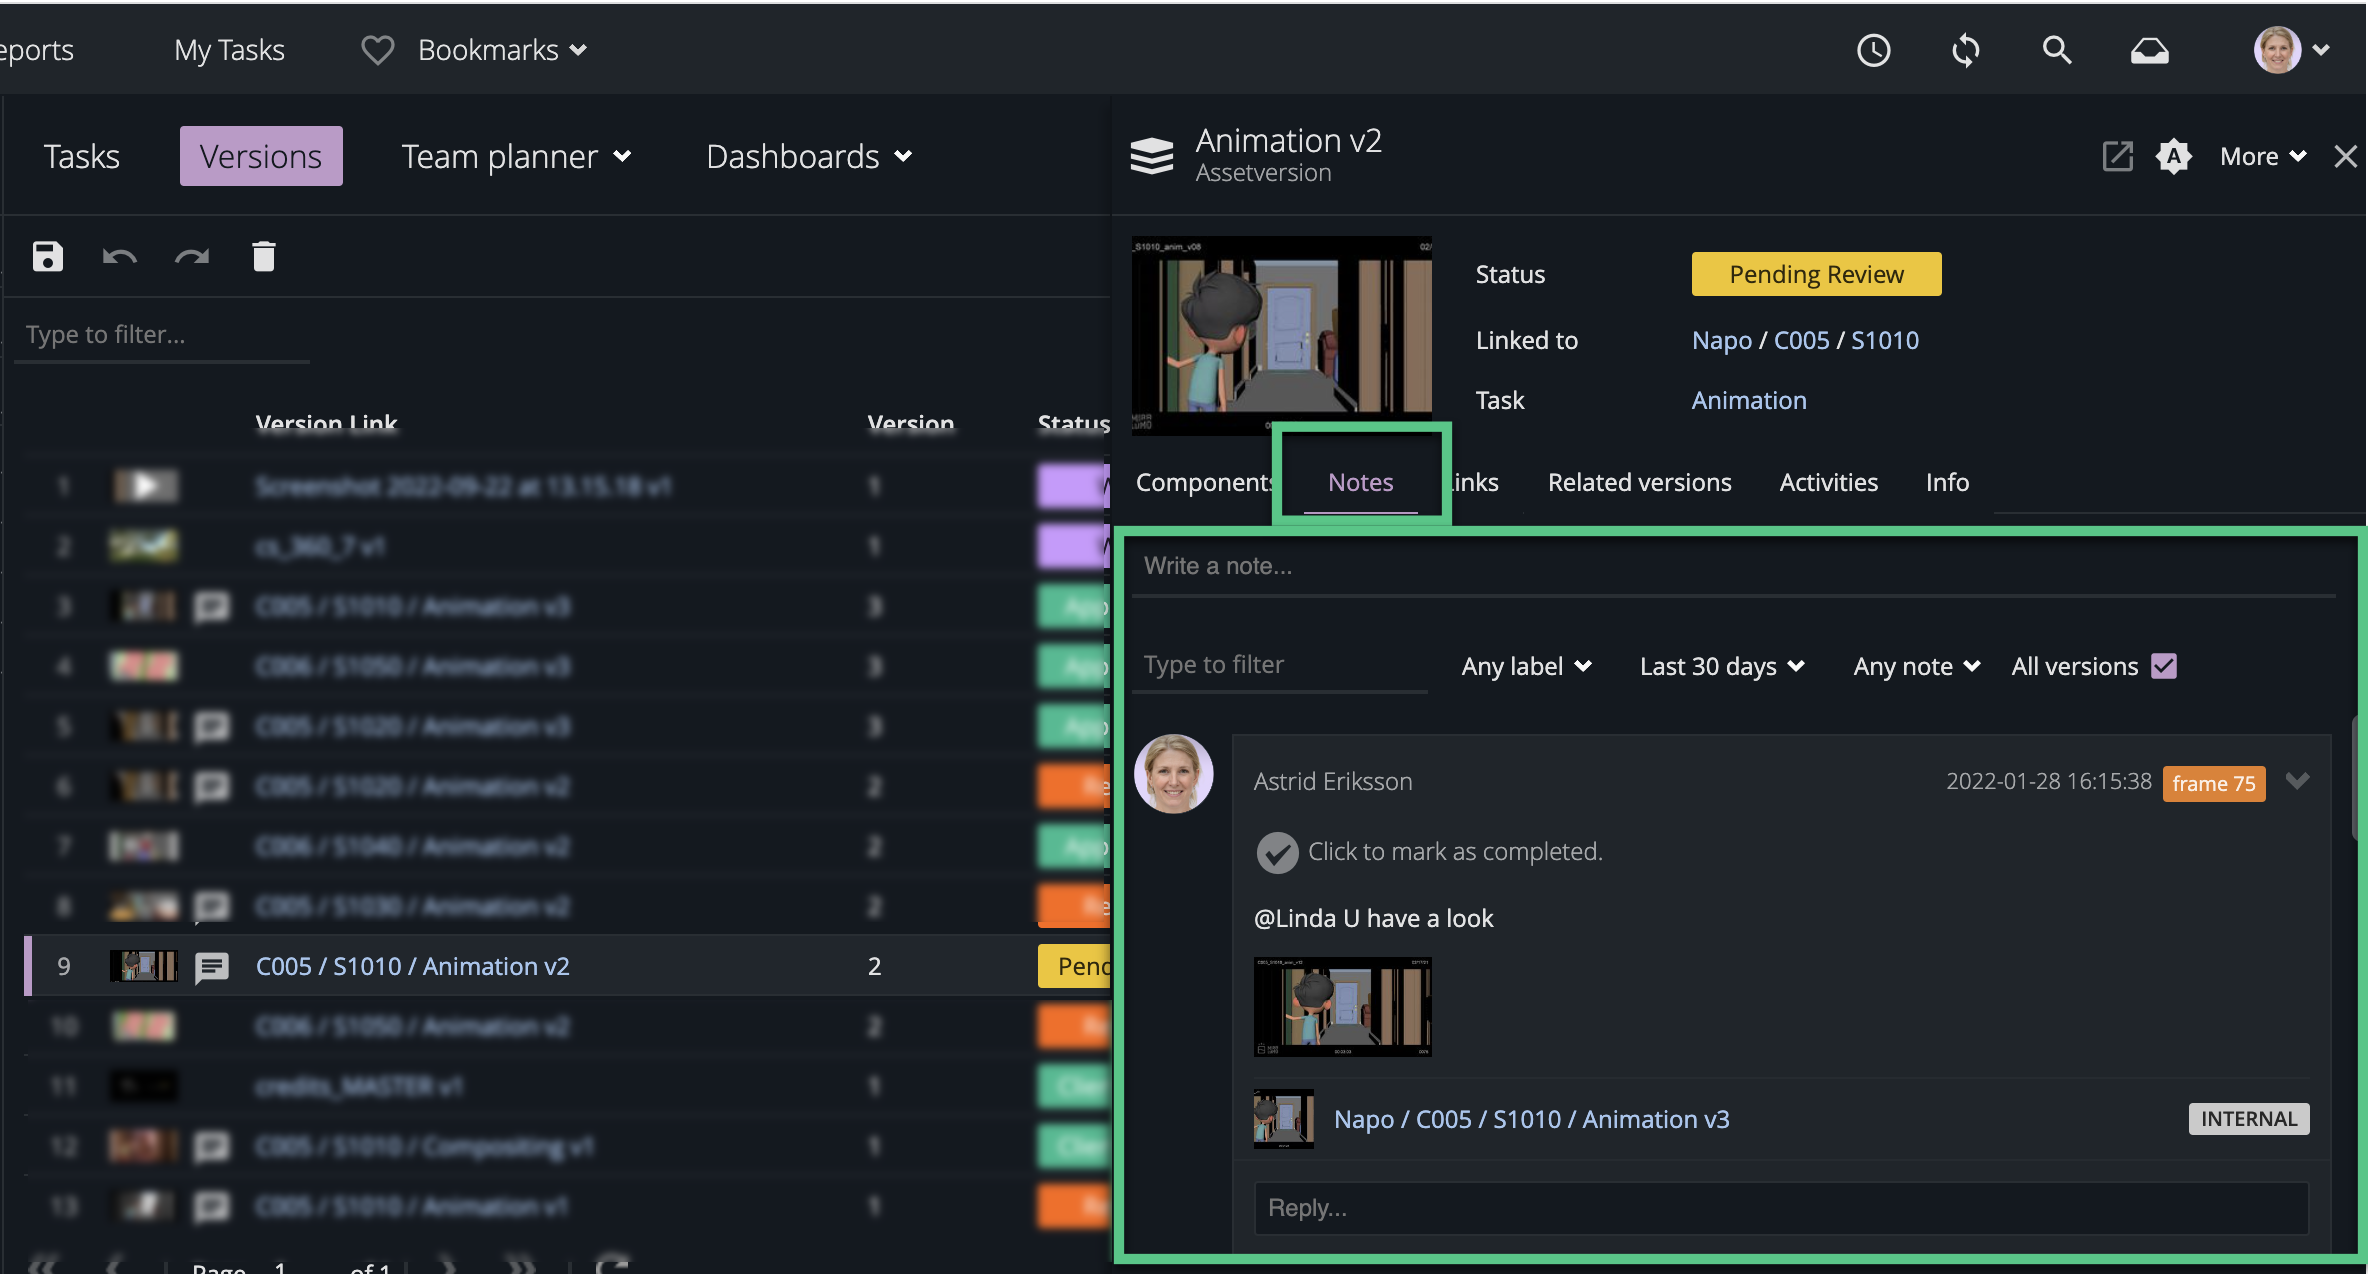The image size is (2368, 1274).
Task: Toggle the Bookmarks heart icon
Action: point(377,50)
